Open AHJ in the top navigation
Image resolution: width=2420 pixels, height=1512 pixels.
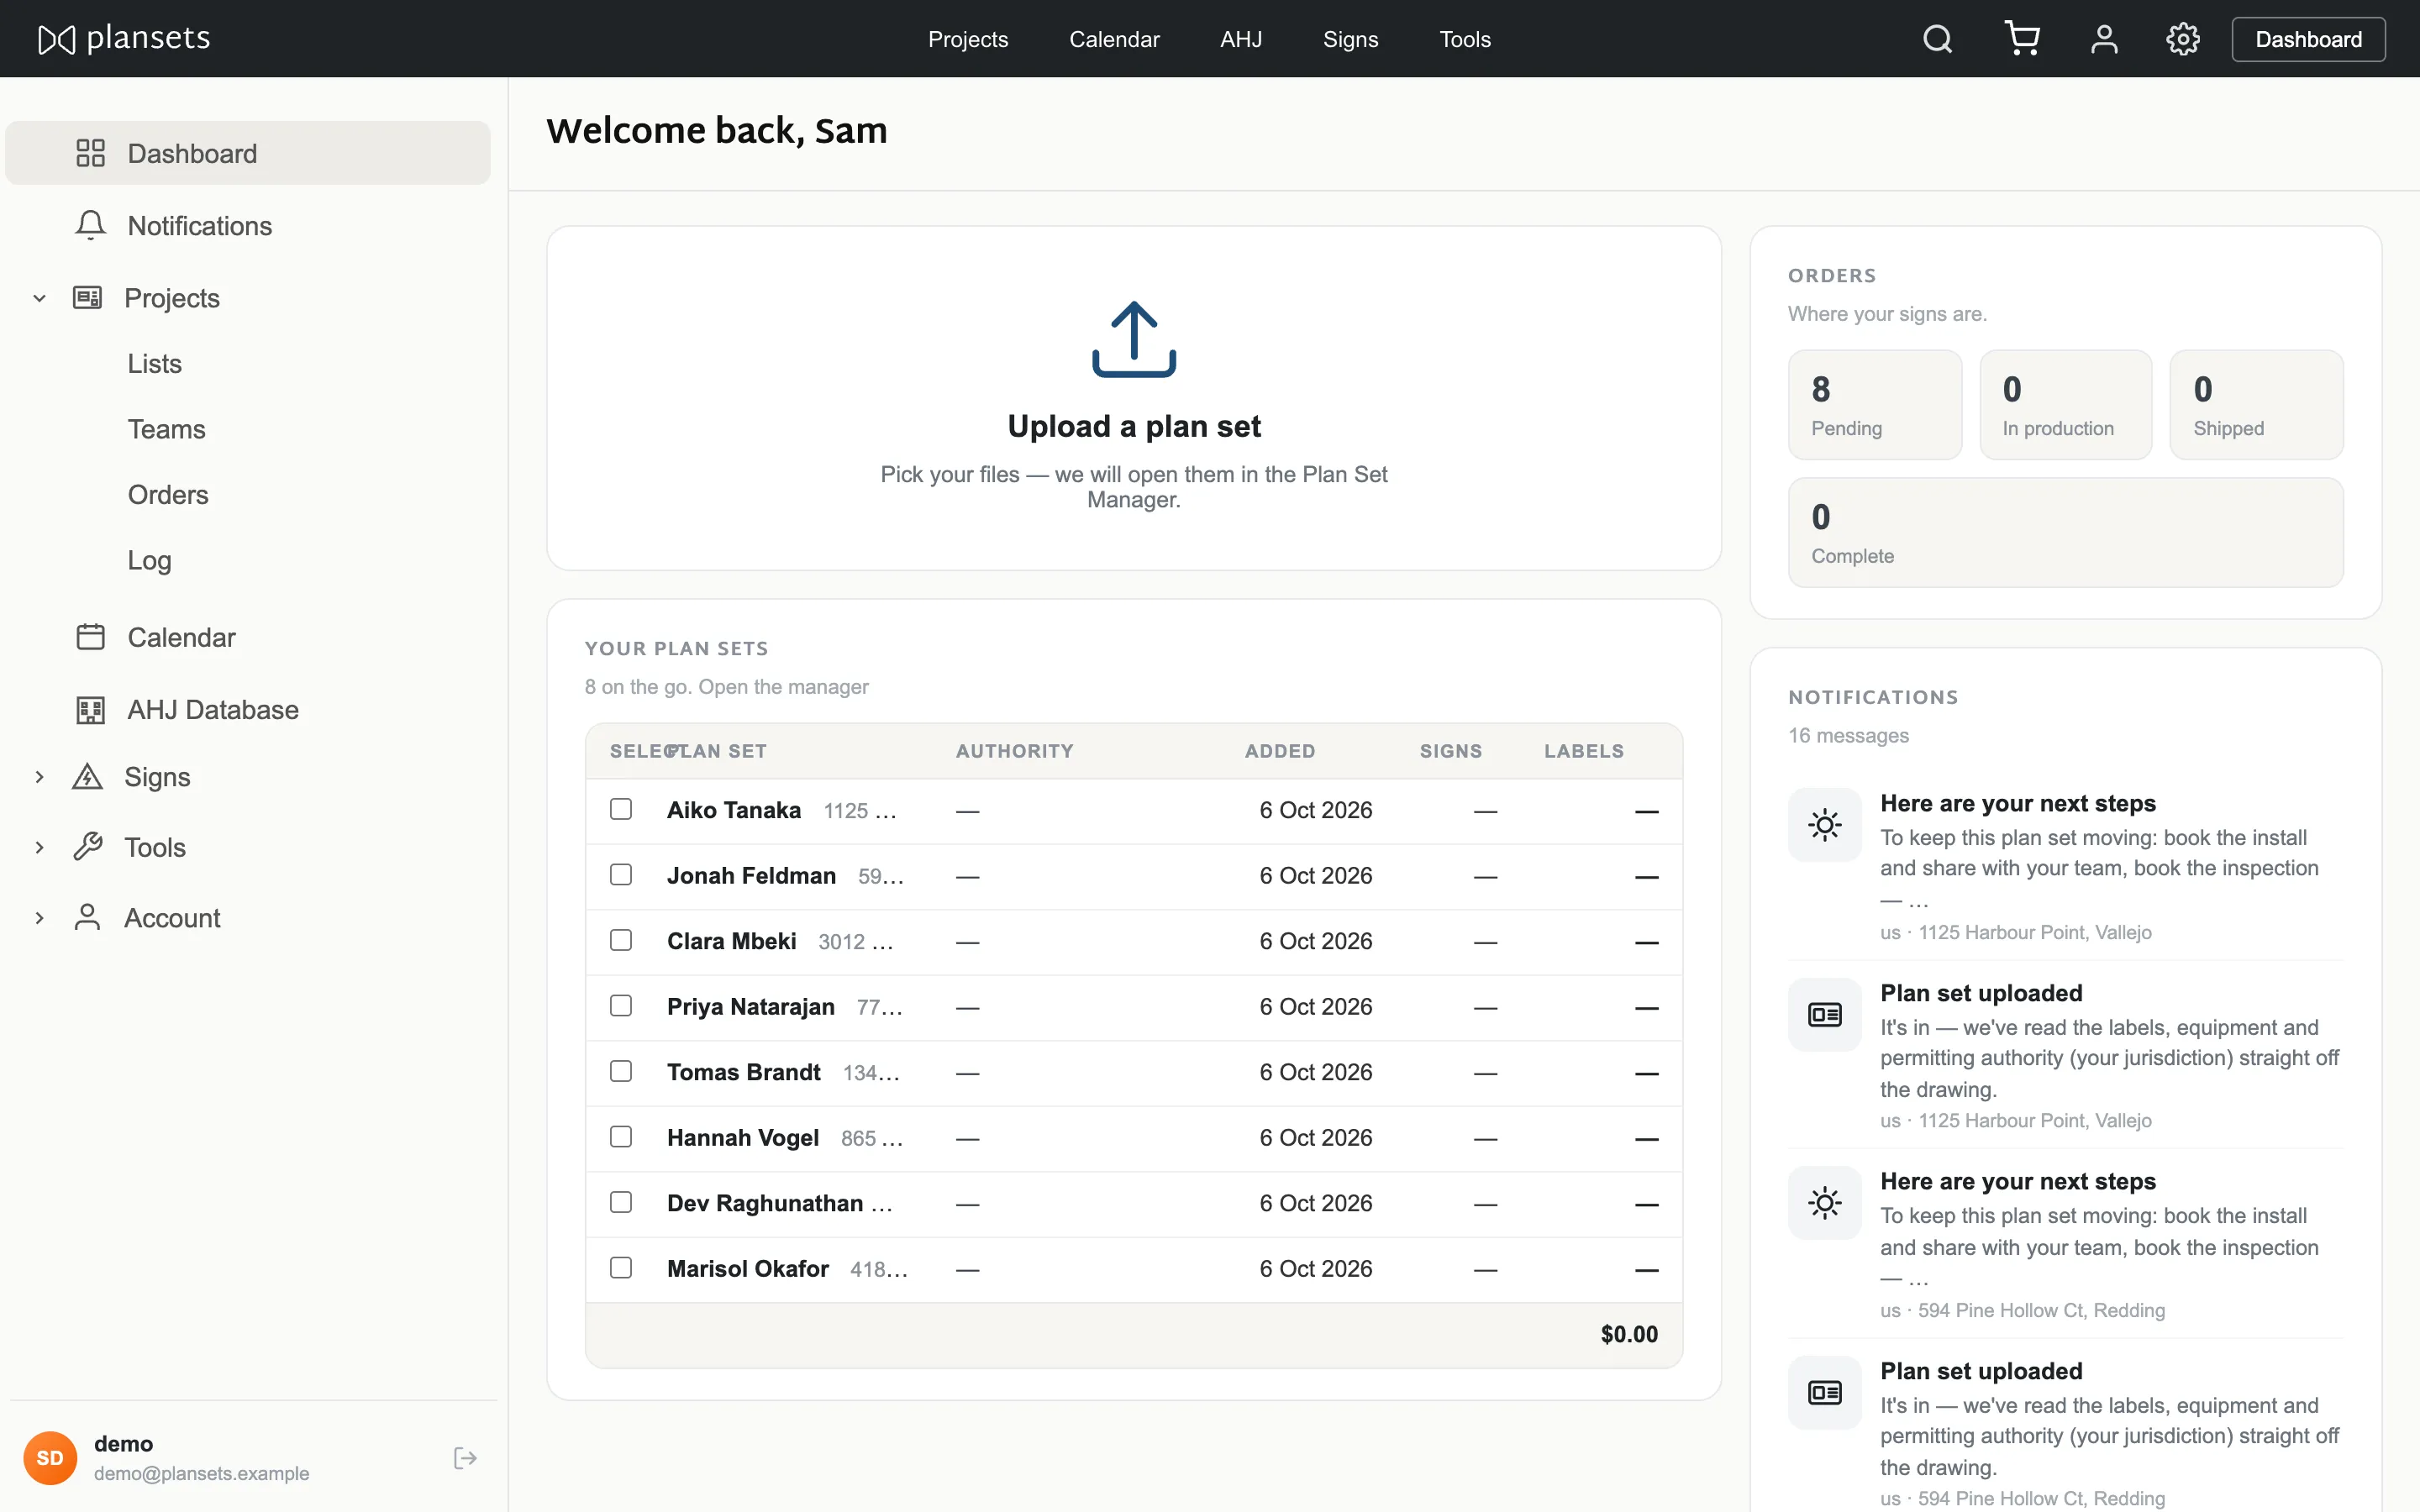tap(1240, 39)
